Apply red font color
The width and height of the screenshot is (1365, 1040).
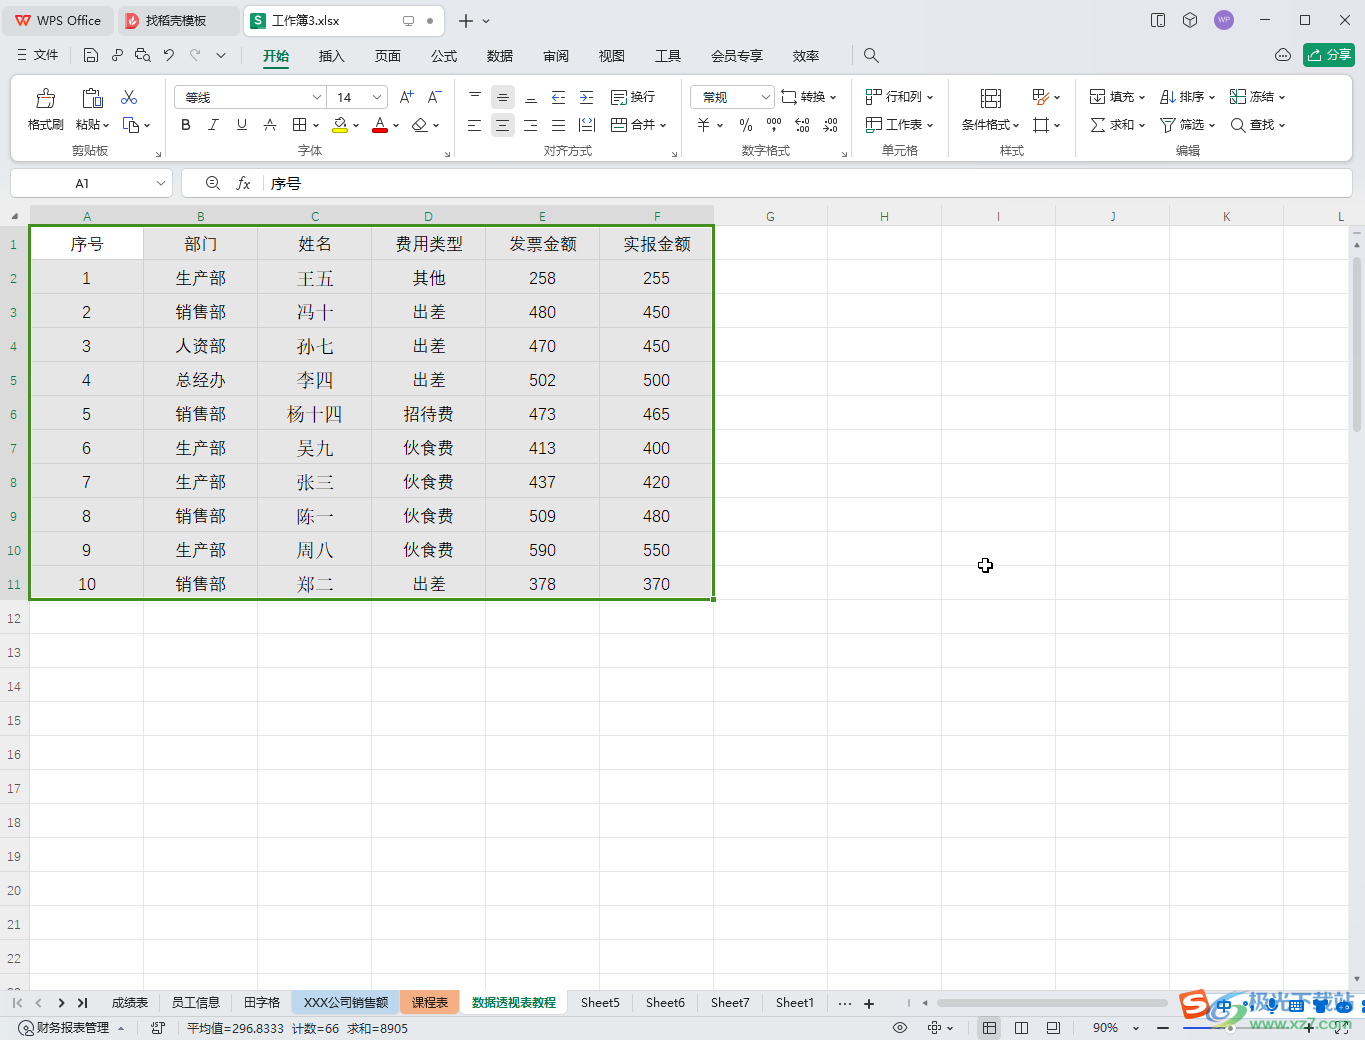tap(380, 125)
